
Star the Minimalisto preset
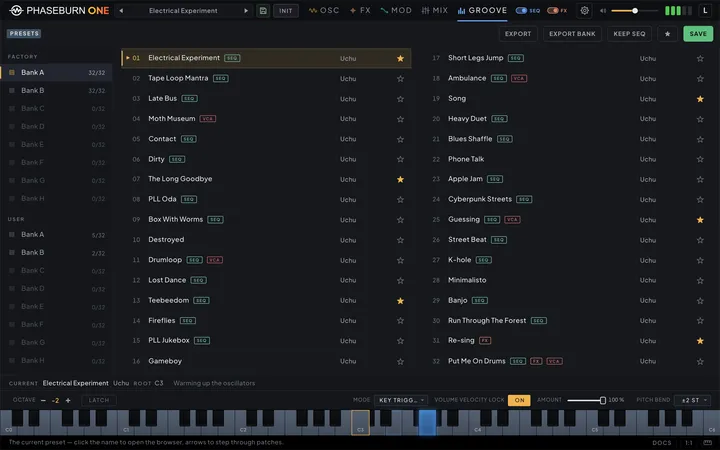pos(700,280)
